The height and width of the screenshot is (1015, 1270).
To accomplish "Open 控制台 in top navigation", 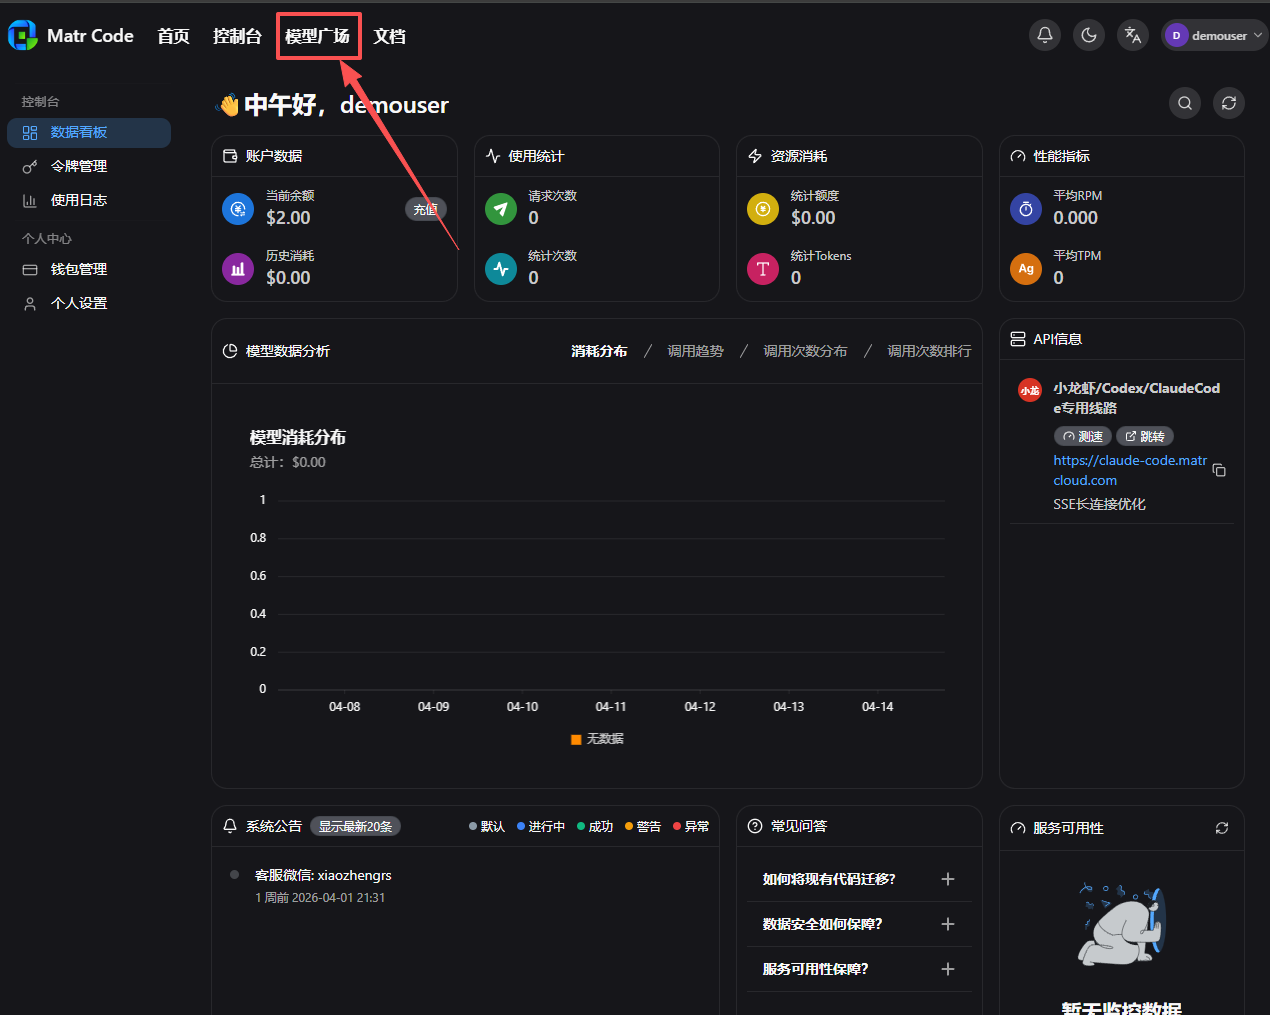I will click(237, 36).
